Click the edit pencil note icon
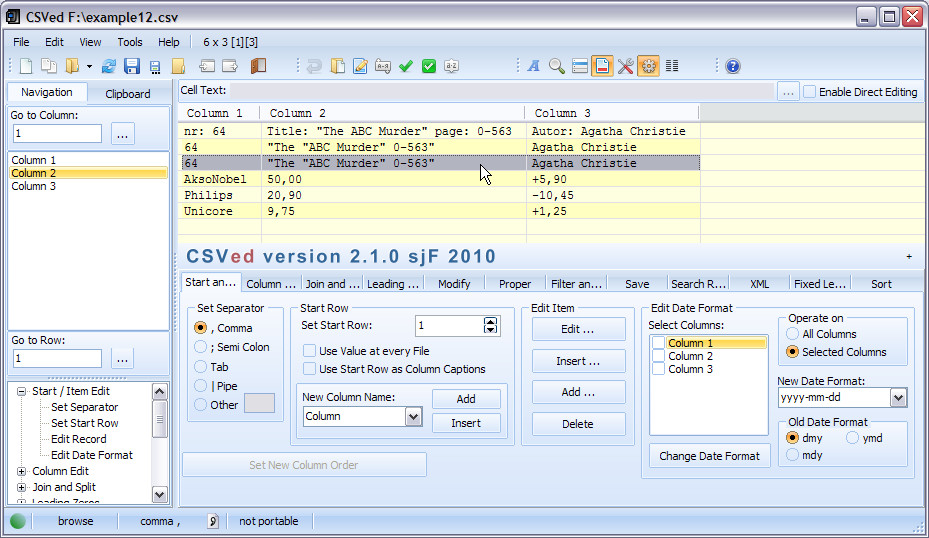Image resolution: width=929 pixels, height=538 pixels. (360, 66)
